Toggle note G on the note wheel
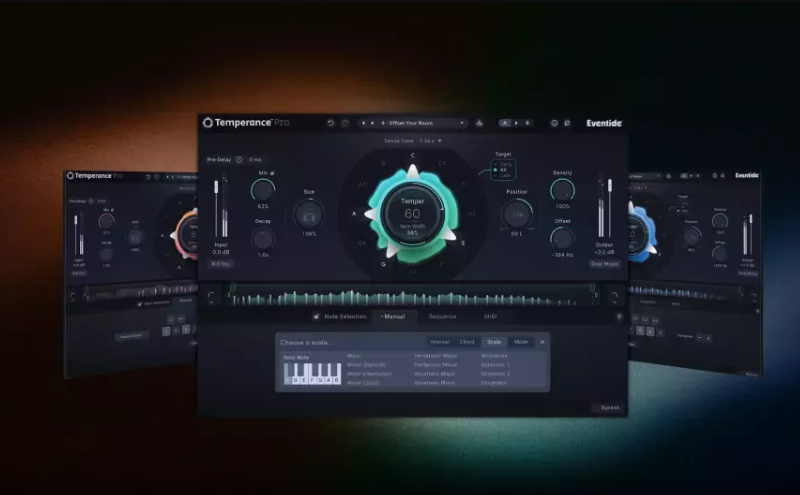 [x=384, y=264]
